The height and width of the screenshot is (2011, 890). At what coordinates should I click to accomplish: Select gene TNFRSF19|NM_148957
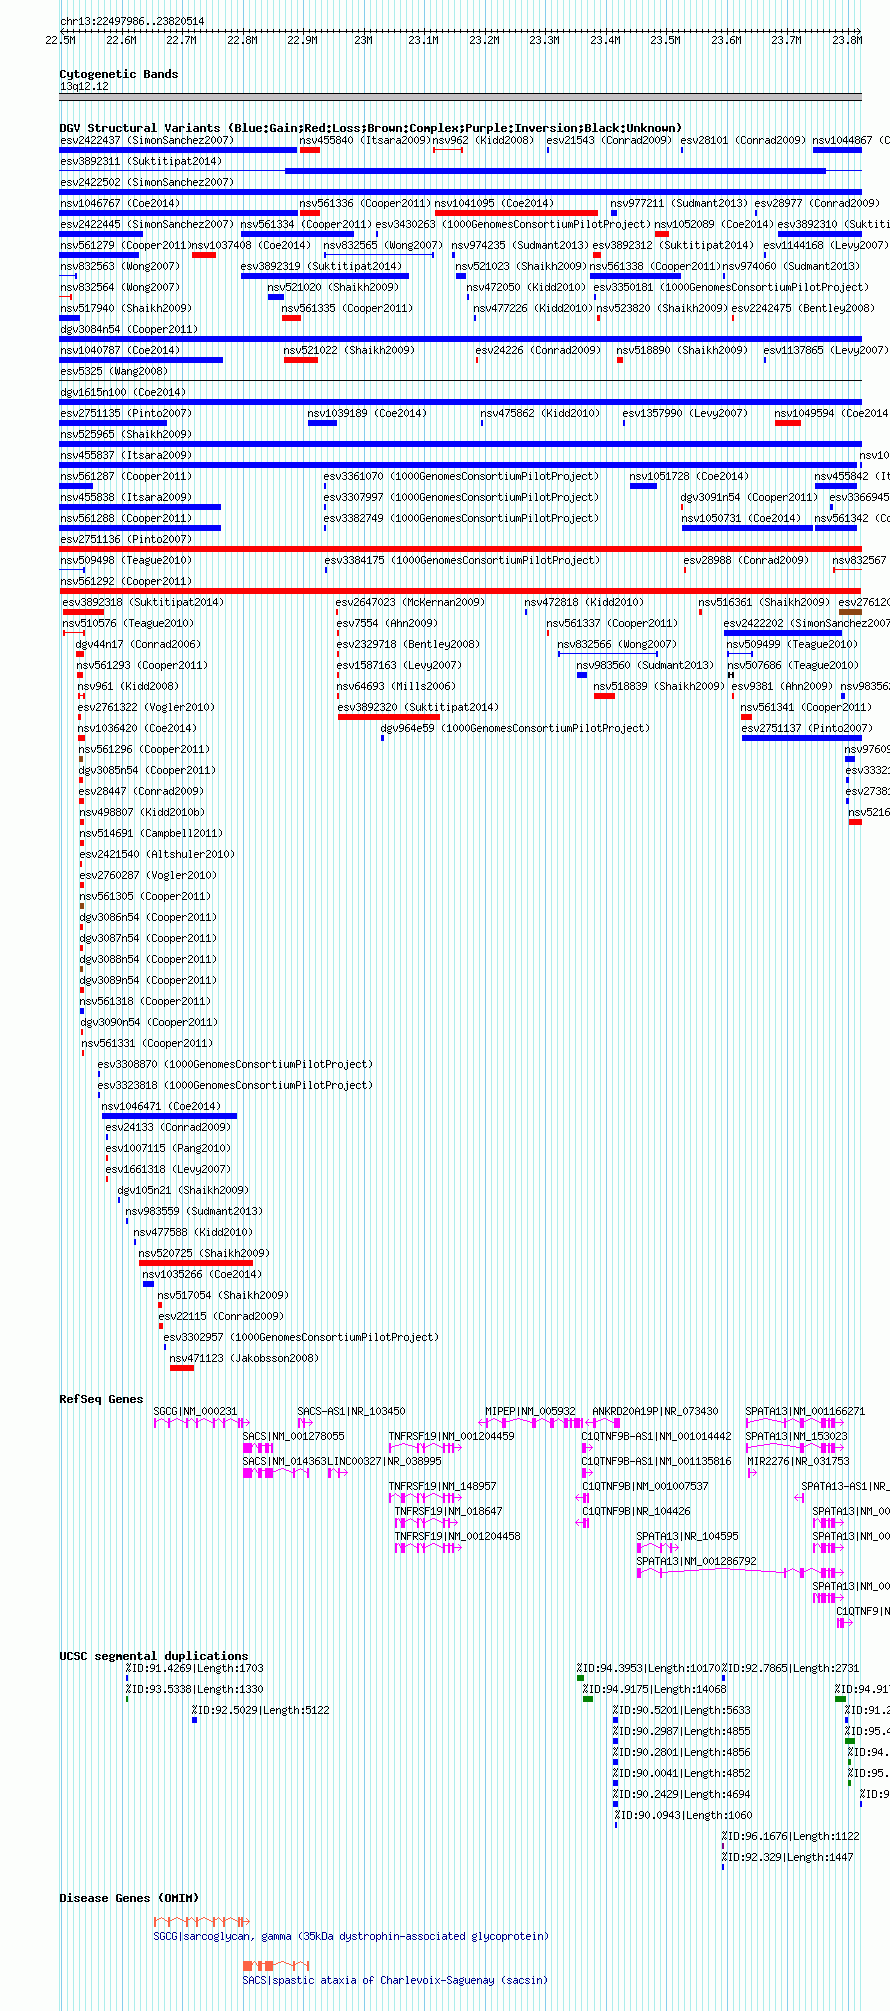(x=443, y=1486)
